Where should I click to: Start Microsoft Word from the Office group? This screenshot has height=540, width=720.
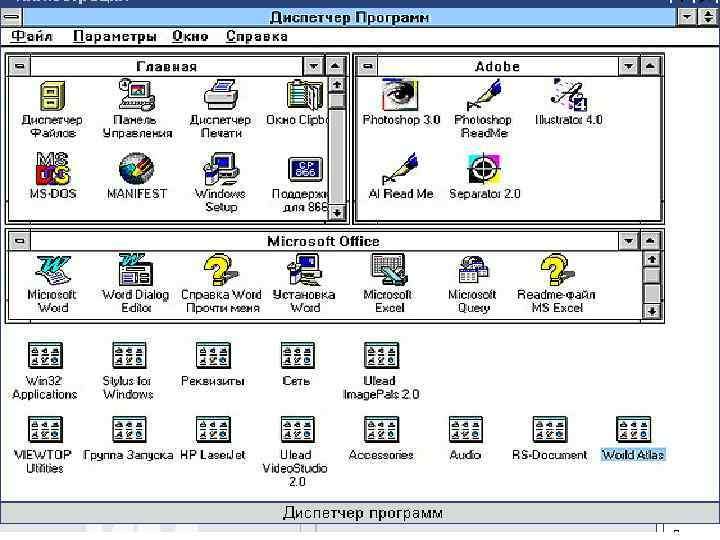(x=53, y=270)
